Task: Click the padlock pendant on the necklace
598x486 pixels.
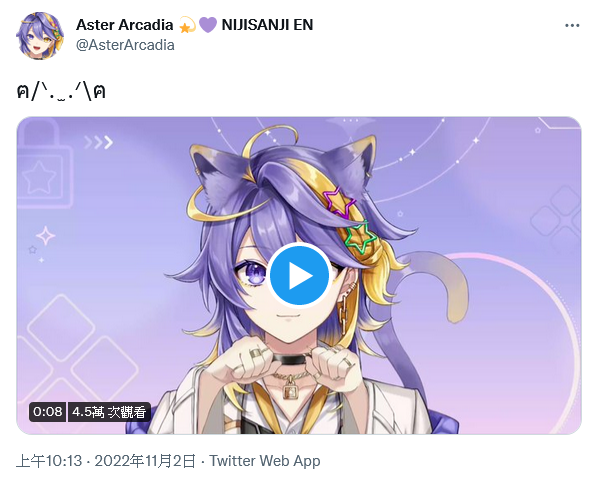Action: [x=291, y=388]
